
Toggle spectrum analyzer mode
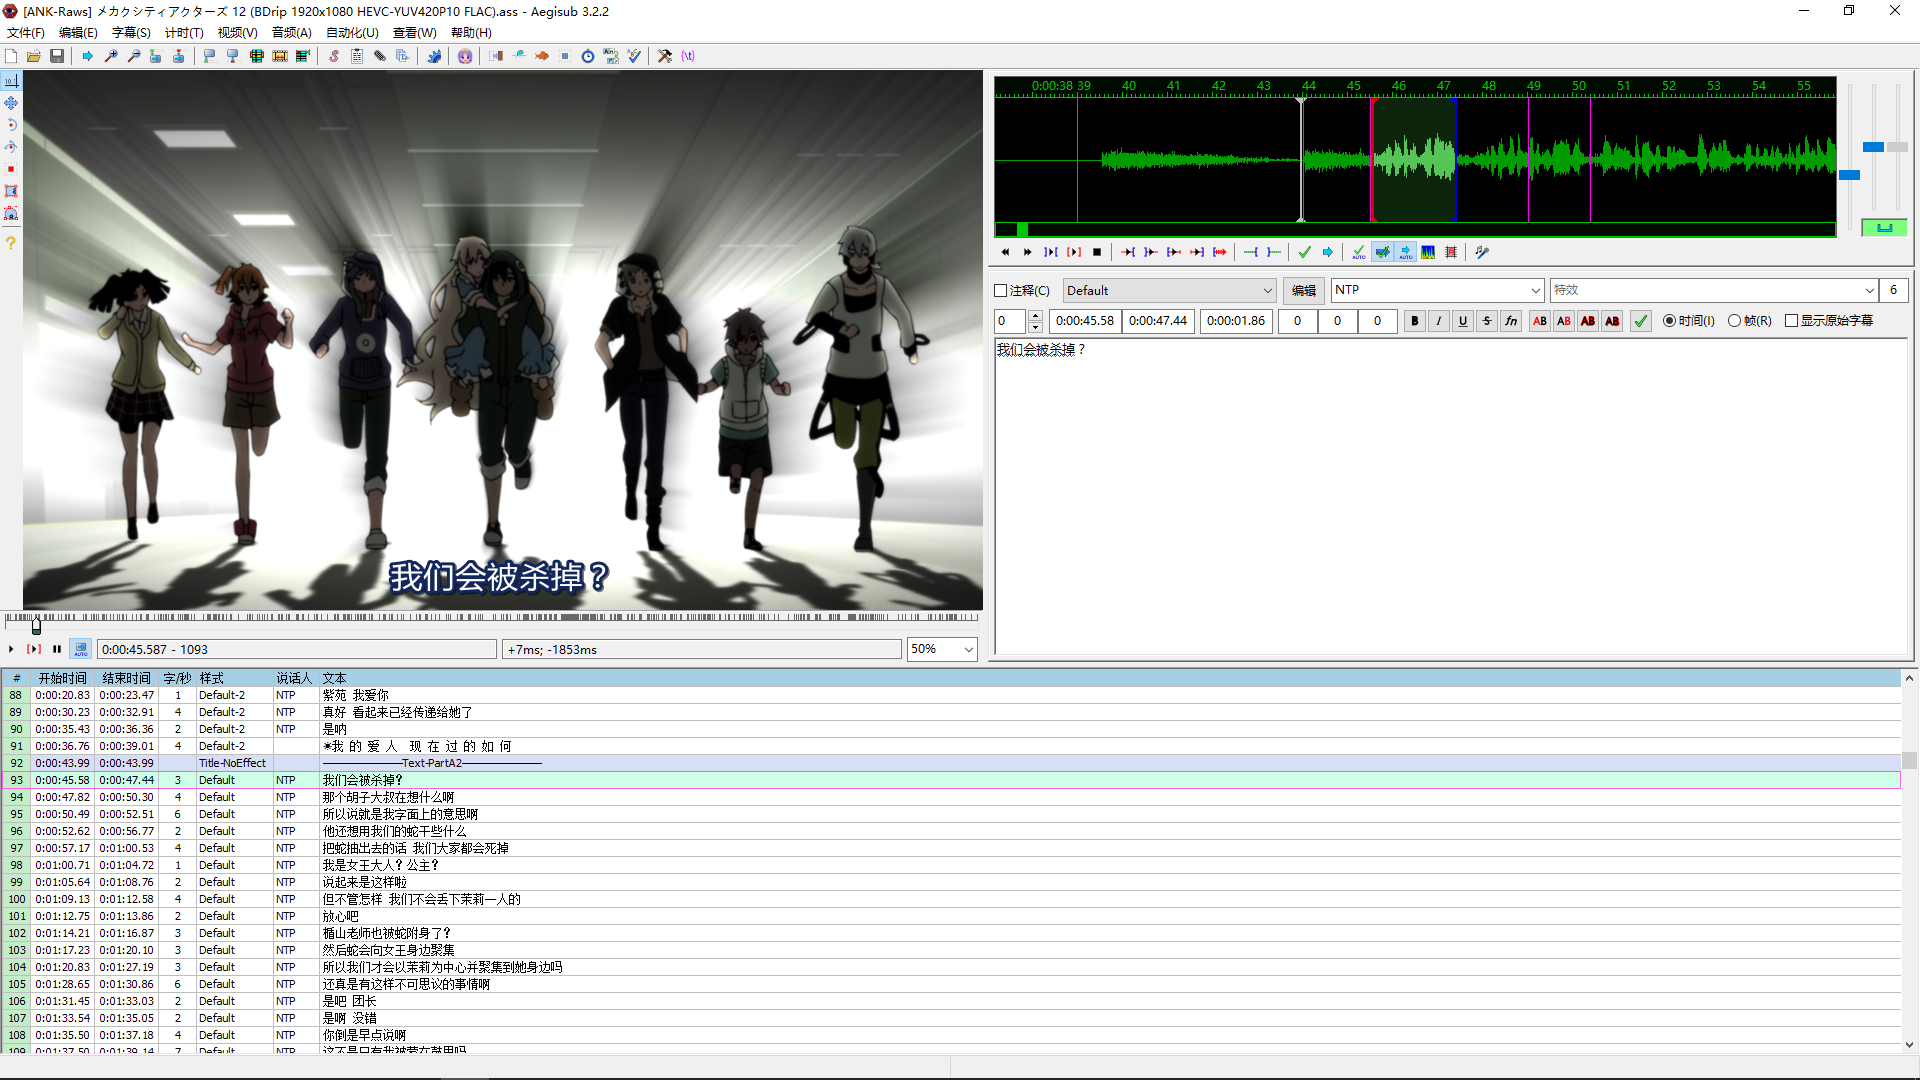tap(1428, 252)
